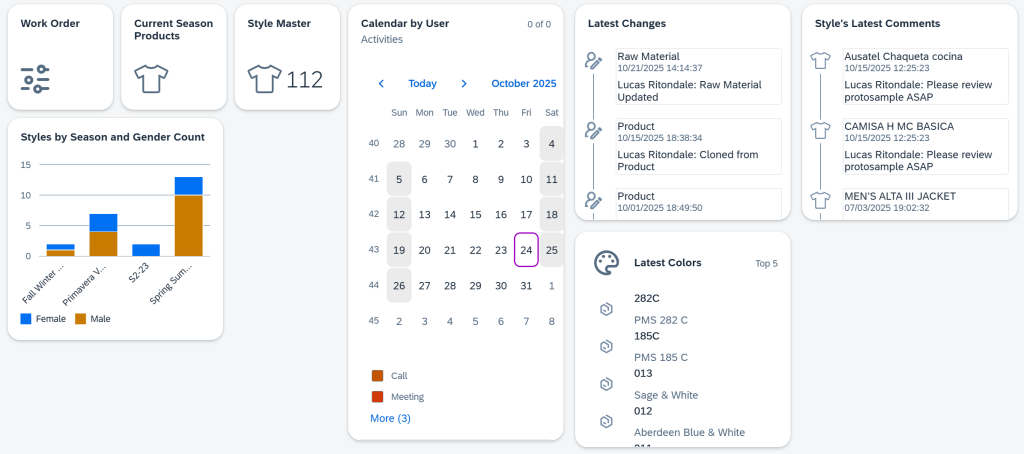Image resolution: width=1024 pixels, height=454 pixels.
Task: Click the Call legend color swatch
Action: point(377,376)
